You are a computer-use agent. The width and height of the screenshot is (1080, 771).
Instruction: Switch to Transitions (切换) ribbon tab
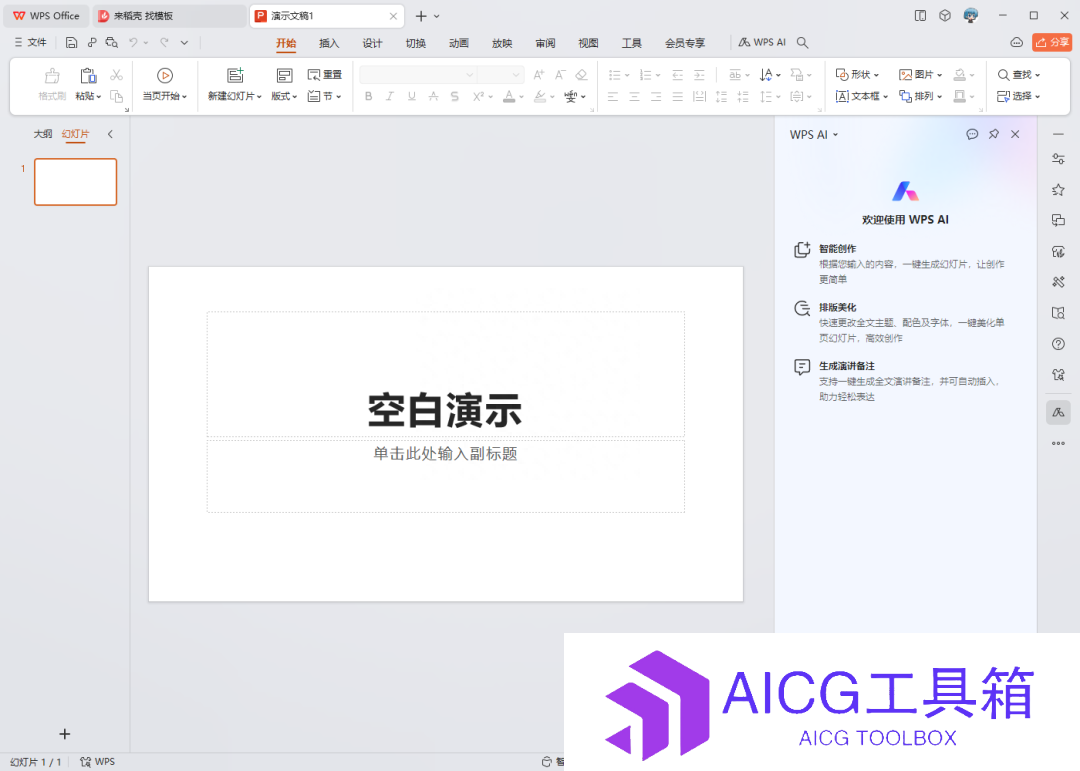(415, 43)
